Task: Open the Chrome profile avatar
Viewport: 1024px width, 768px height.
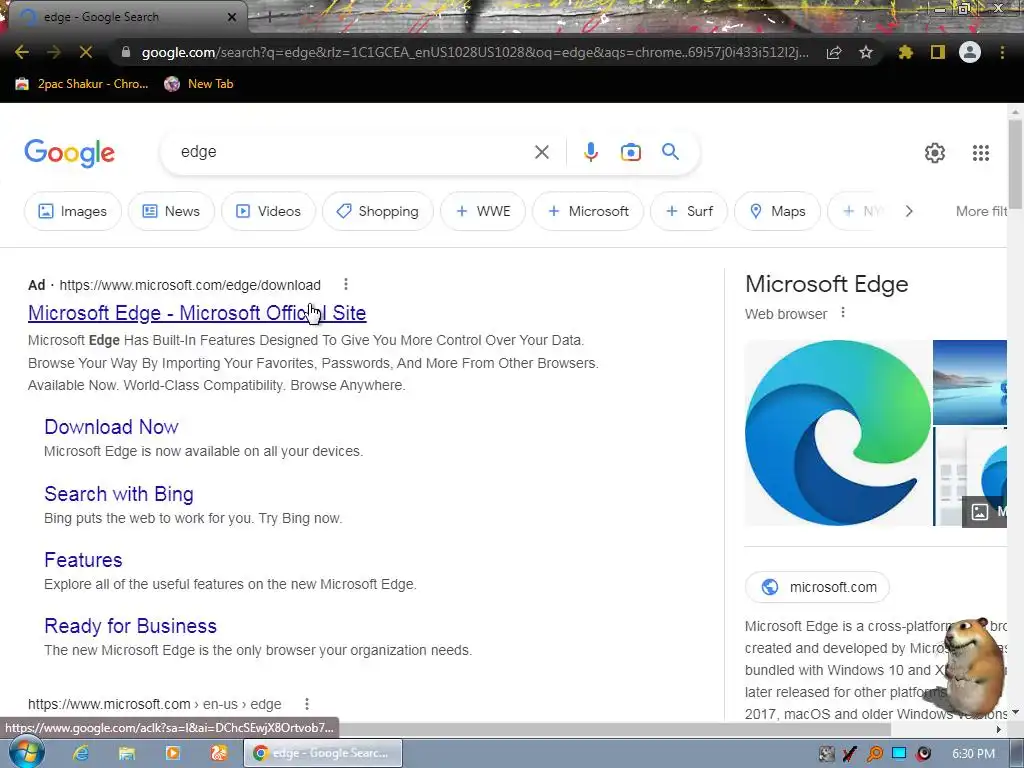Action: 970,52
